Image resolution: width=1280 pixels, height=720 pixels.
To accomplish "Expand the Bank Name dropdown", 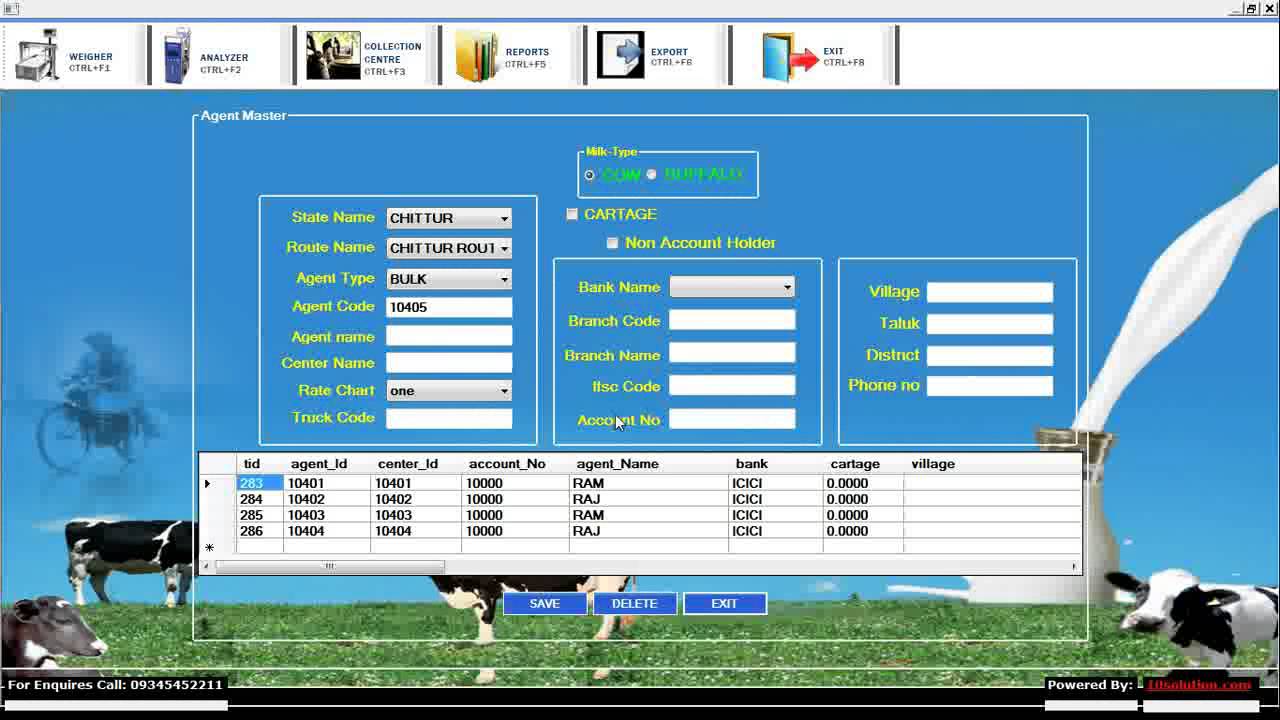I will pos(787,288).
